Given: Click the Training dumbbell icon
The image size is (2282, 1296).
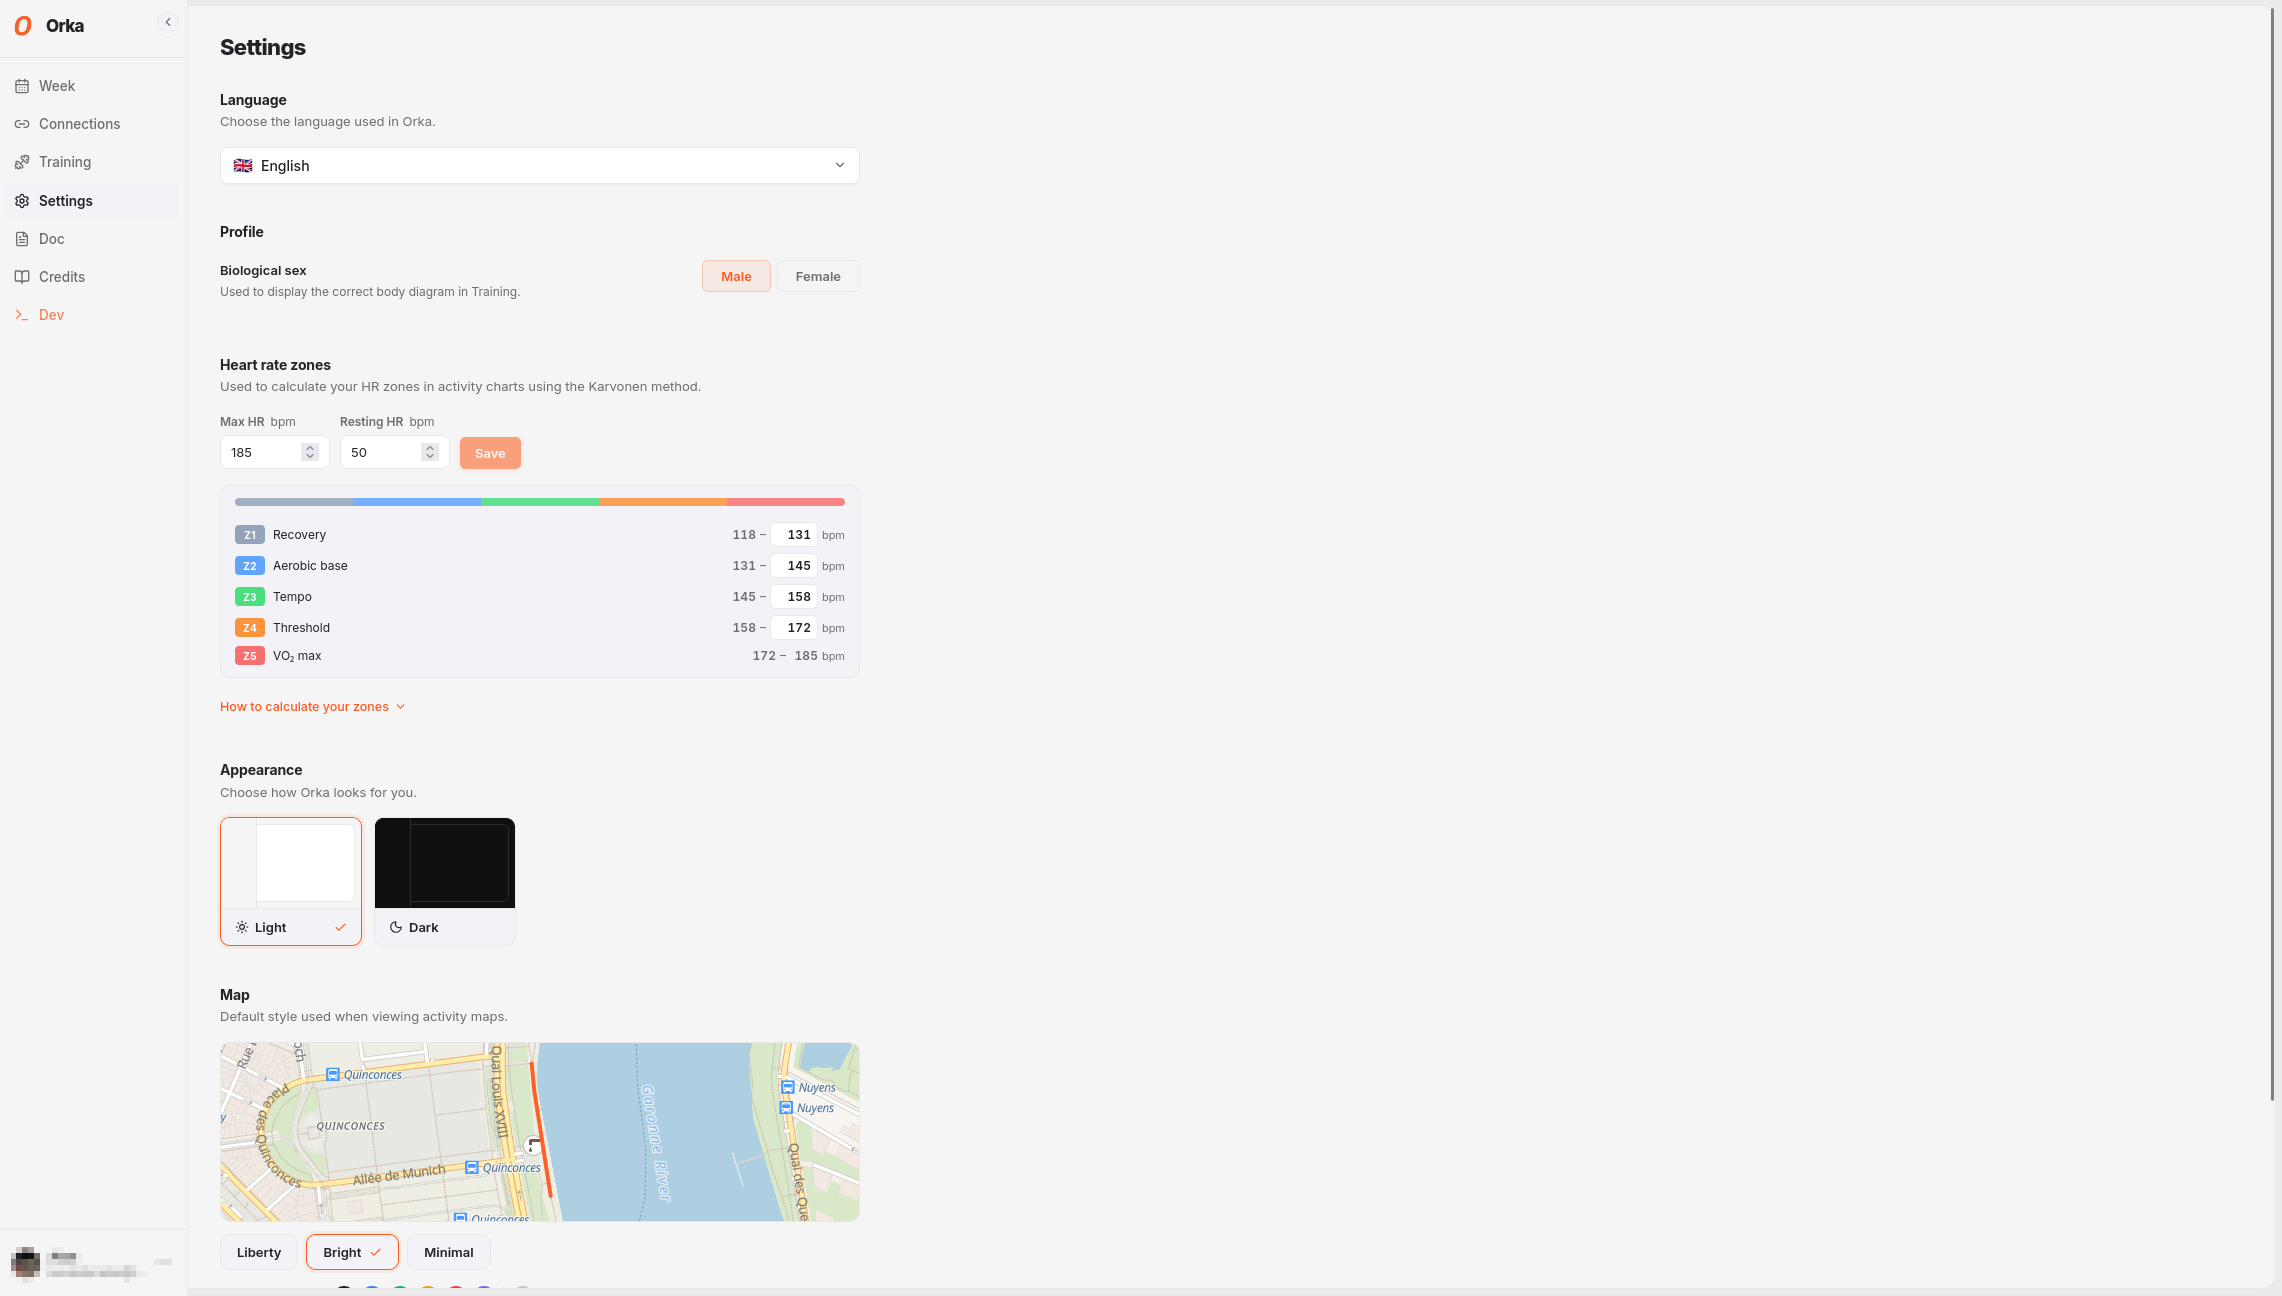Looking at the screenshot, I should 22,162.
